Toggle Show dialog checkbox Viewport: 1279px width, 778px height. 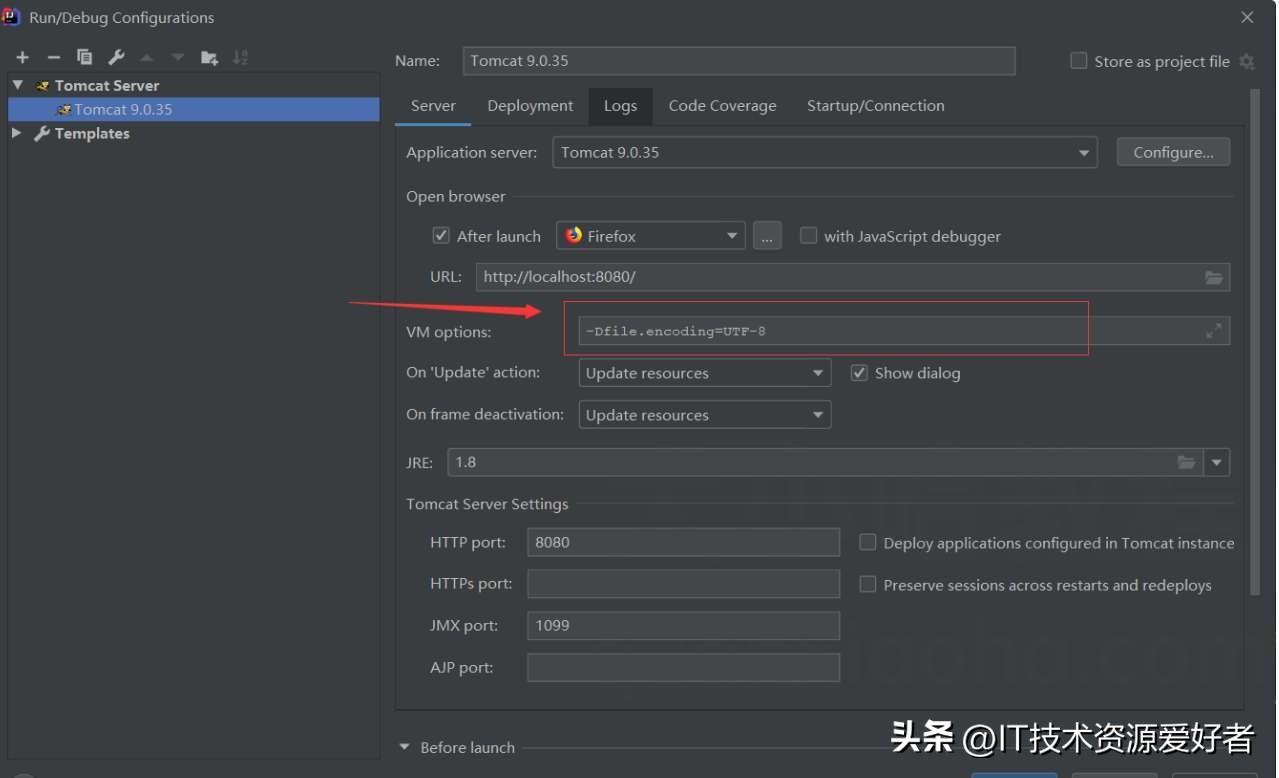[859, 372]
